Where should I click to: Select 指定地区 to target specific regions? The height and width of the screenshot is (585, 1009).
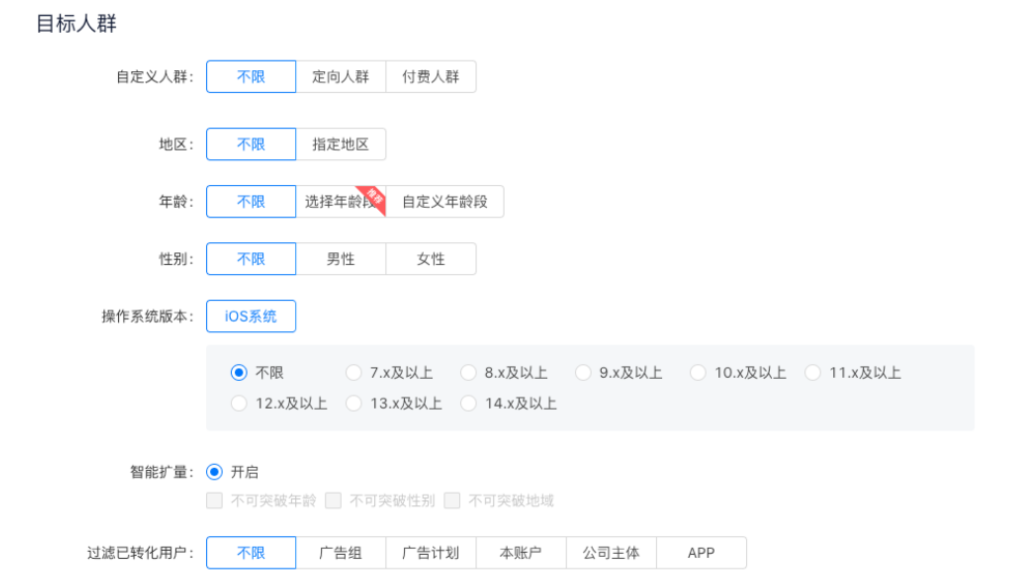click(x=342, y=143)
